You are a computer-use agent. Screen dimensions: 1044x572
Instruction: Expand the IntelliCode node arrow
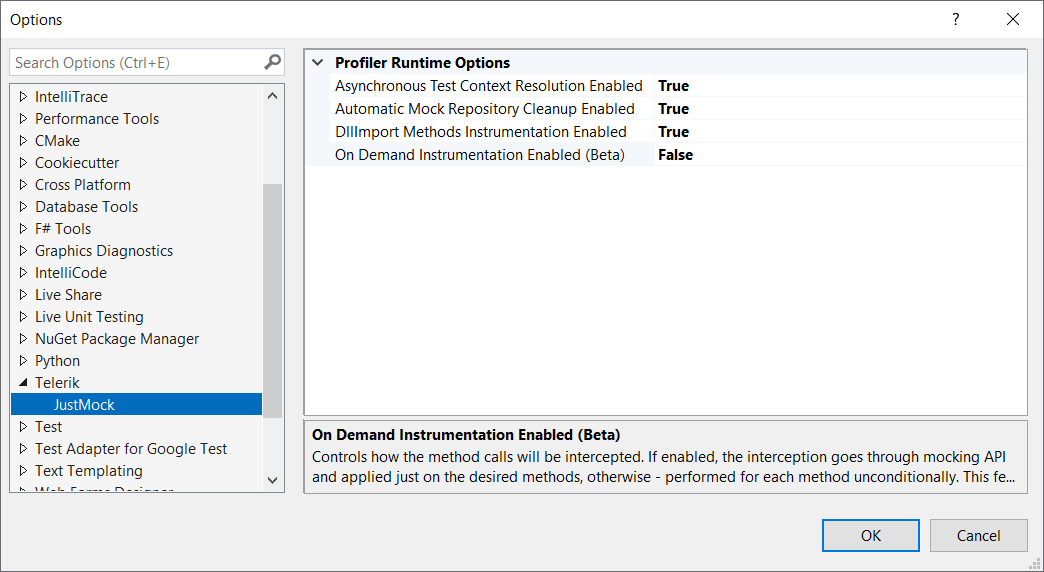pyautogui.click(x=24, y=273)
